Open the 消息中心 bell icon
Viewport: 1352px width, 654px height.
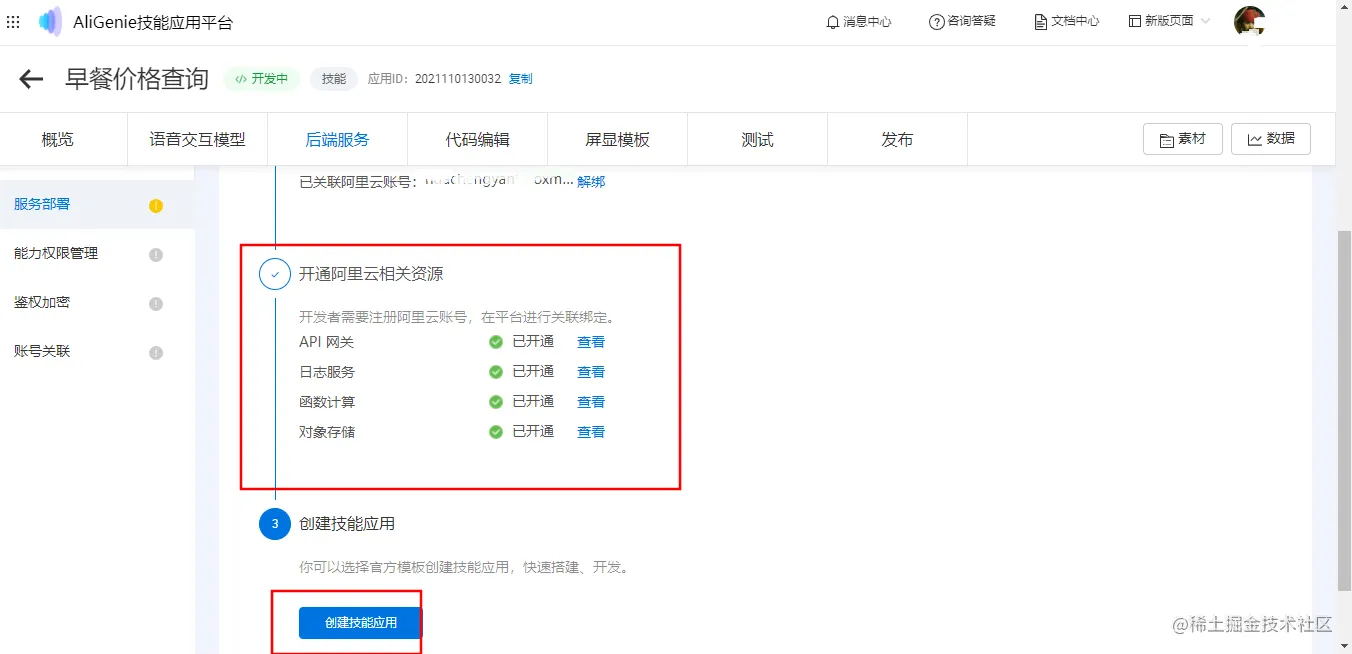(832, 21)
